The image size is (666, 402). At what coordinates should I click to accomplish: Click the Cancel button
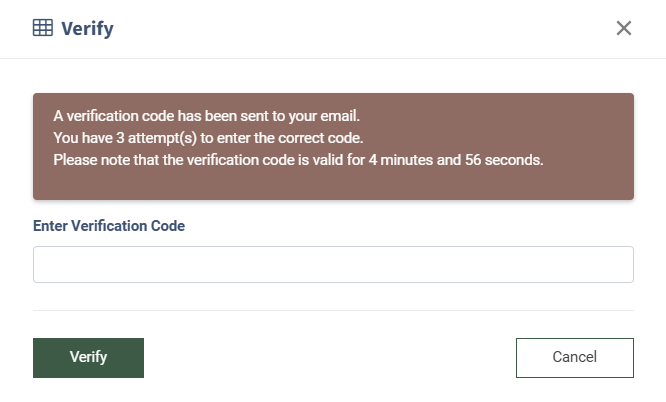pos(575,358)
